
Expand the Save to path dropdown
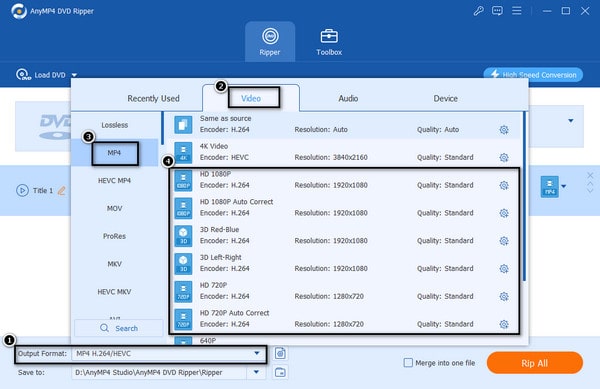[x=256, y=372]
